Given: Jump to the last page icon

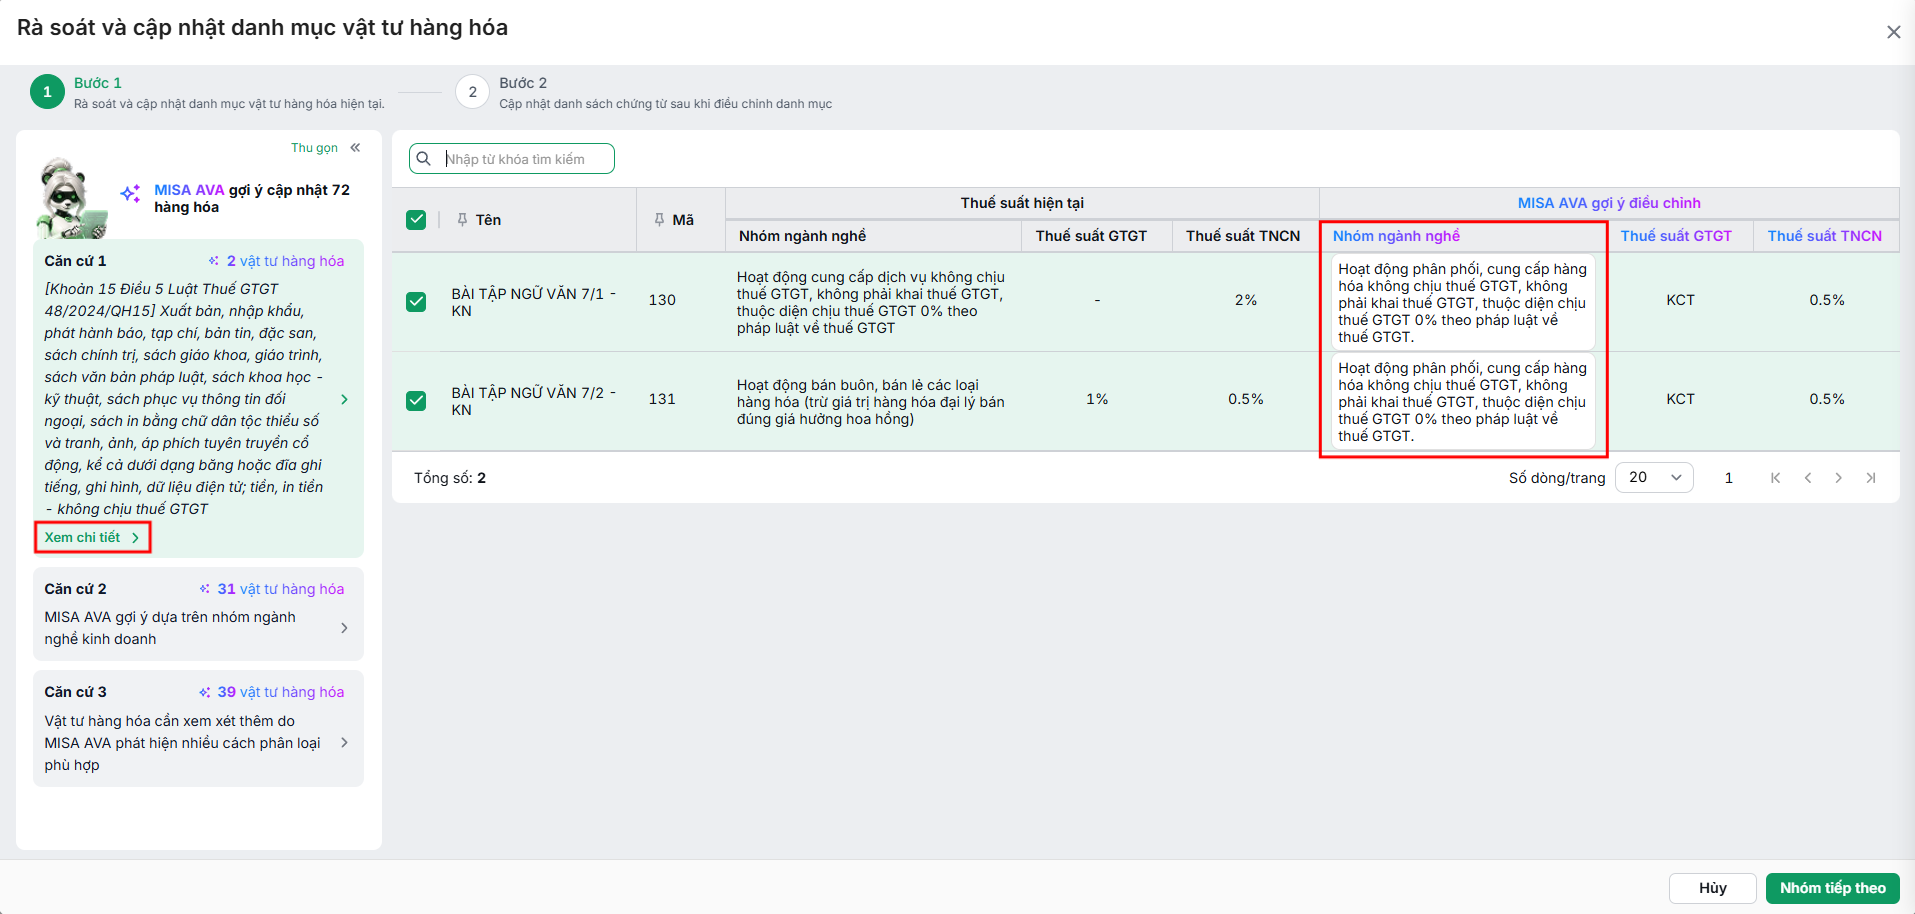Looking at the screenshot, I should coord(1870,478).
